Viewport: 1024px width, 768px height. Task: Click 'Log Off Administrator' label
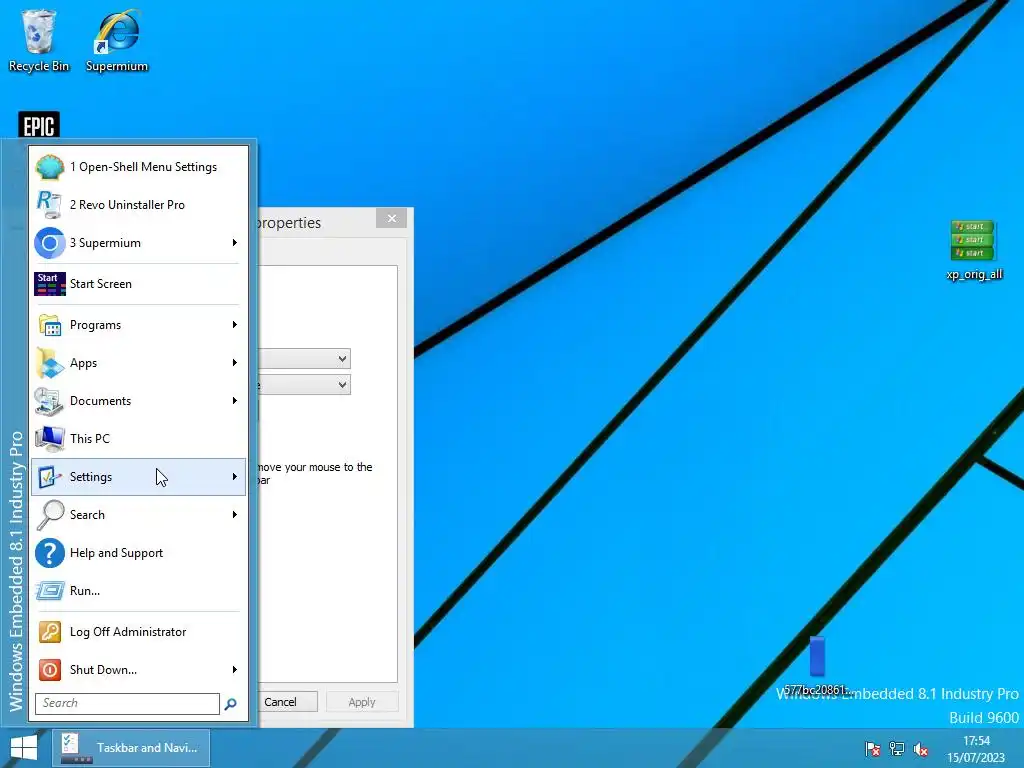coord(128,632)
